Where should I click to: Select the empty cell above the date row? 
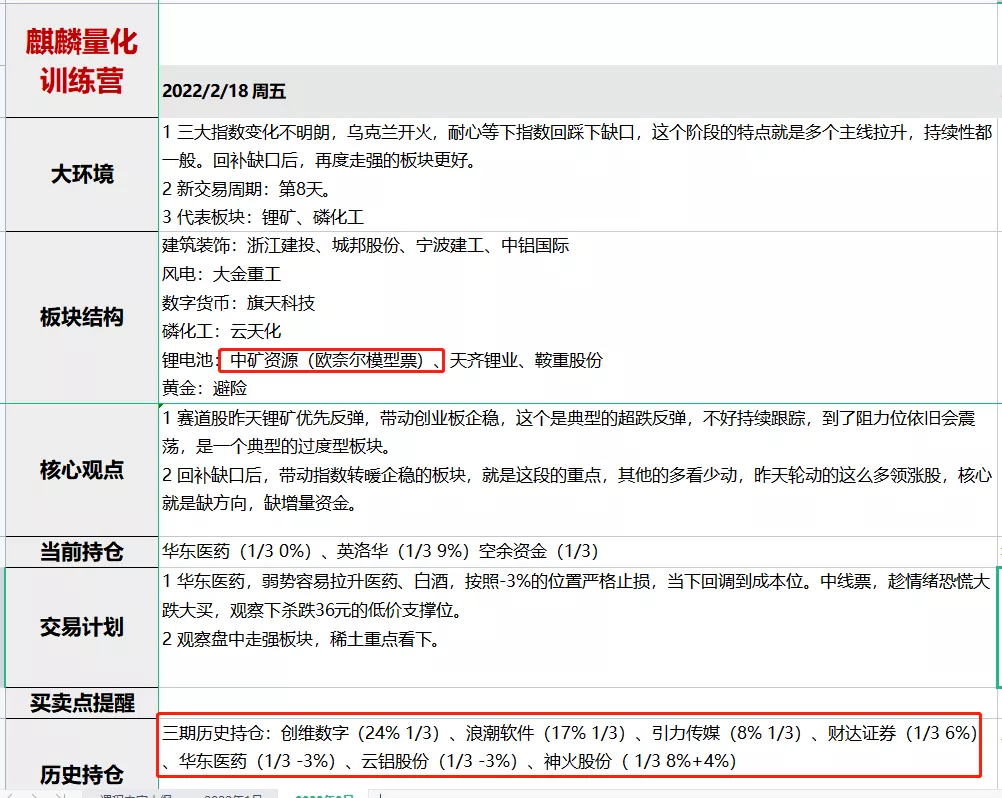(x=578, y=35)
